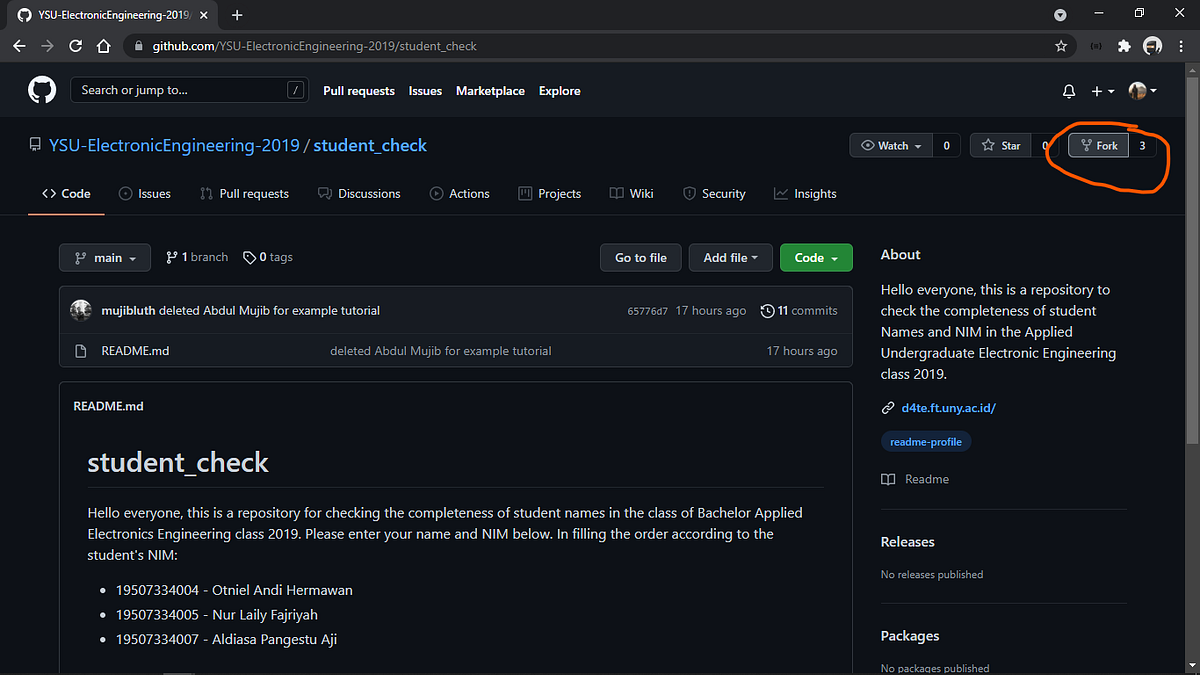Click the file icon beside README.md
Image resolution: width=1200 pixels, height=675 pixels.
(x=82, y=350)
